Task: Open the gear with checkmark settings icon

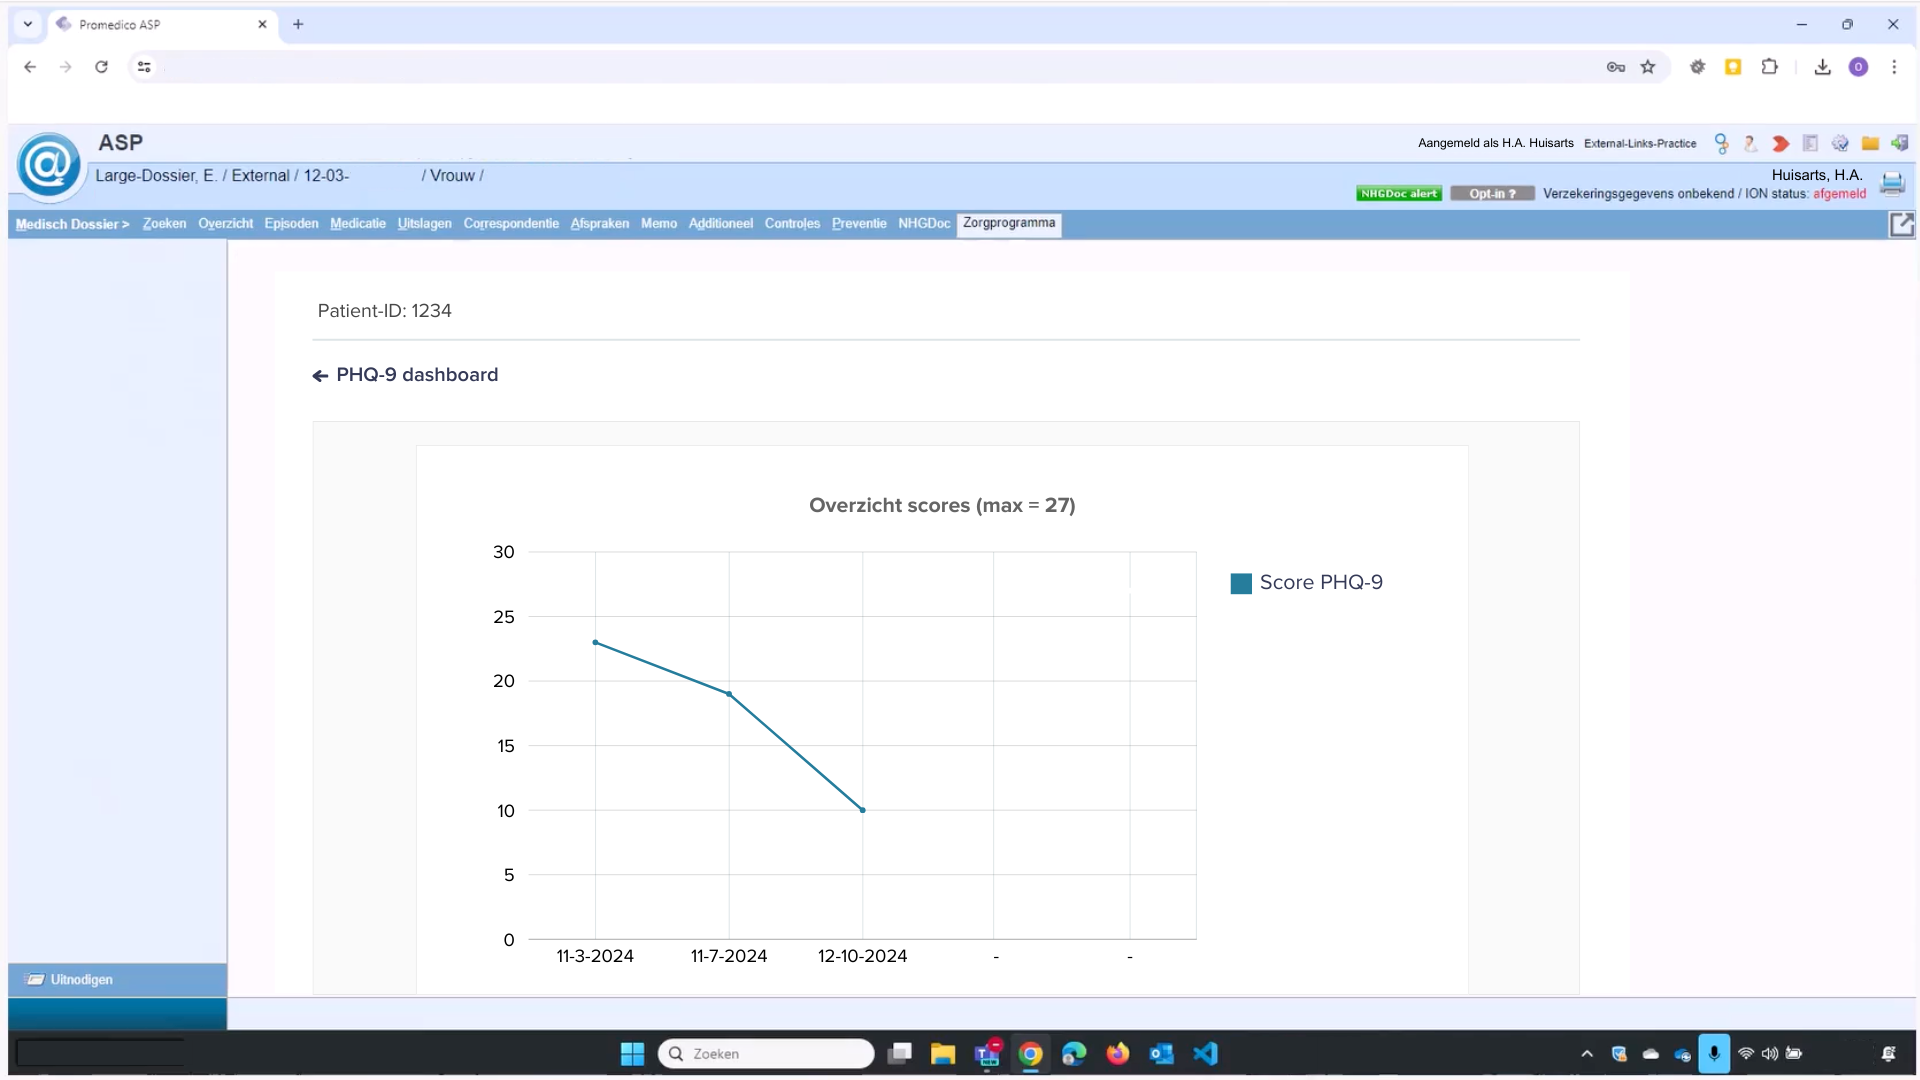Action: pyautogui.click(x=1840, y=143)
